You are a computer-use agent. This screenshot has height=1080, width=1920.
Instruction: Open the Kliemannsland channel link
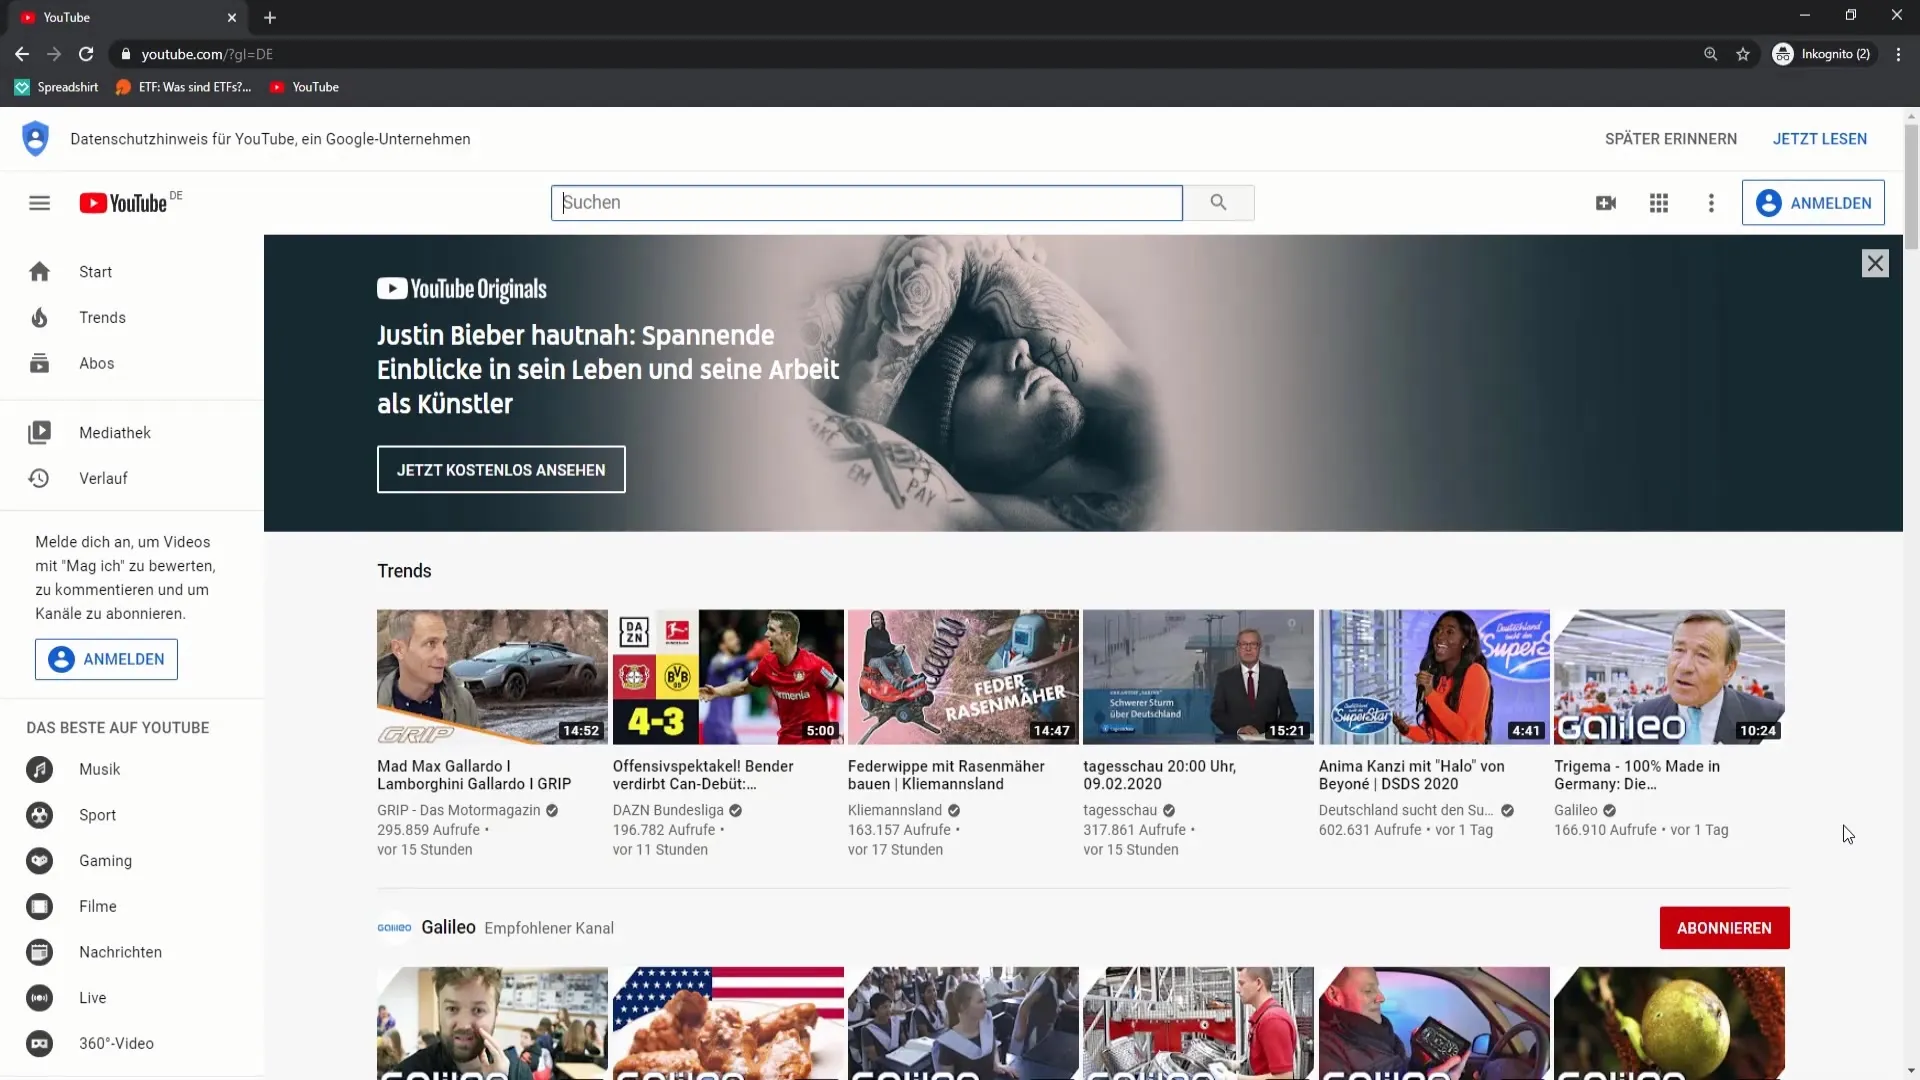(895, 811)
